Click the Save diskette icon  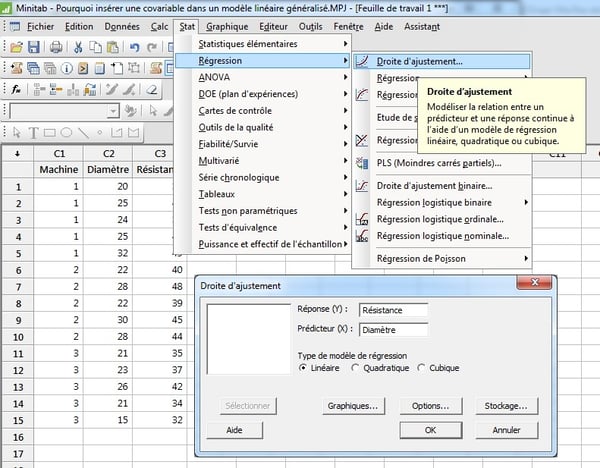[x=34, y=47]
